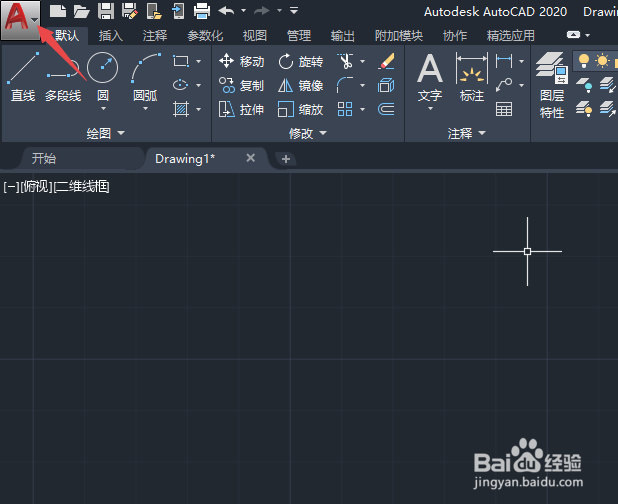Undo the last action
This screenshot has width=618, height=504.
point(227,11)
